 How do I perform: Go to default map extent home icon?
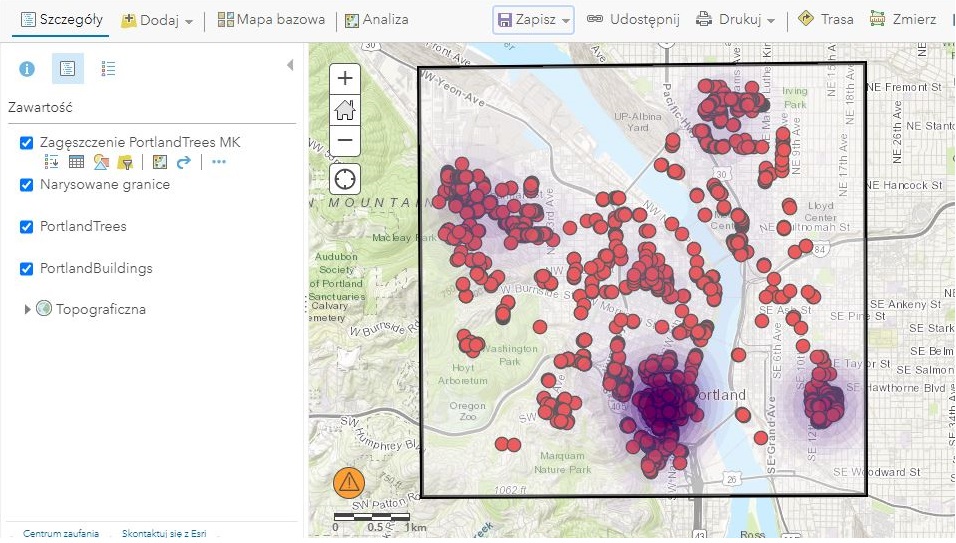tap(346, 110)
